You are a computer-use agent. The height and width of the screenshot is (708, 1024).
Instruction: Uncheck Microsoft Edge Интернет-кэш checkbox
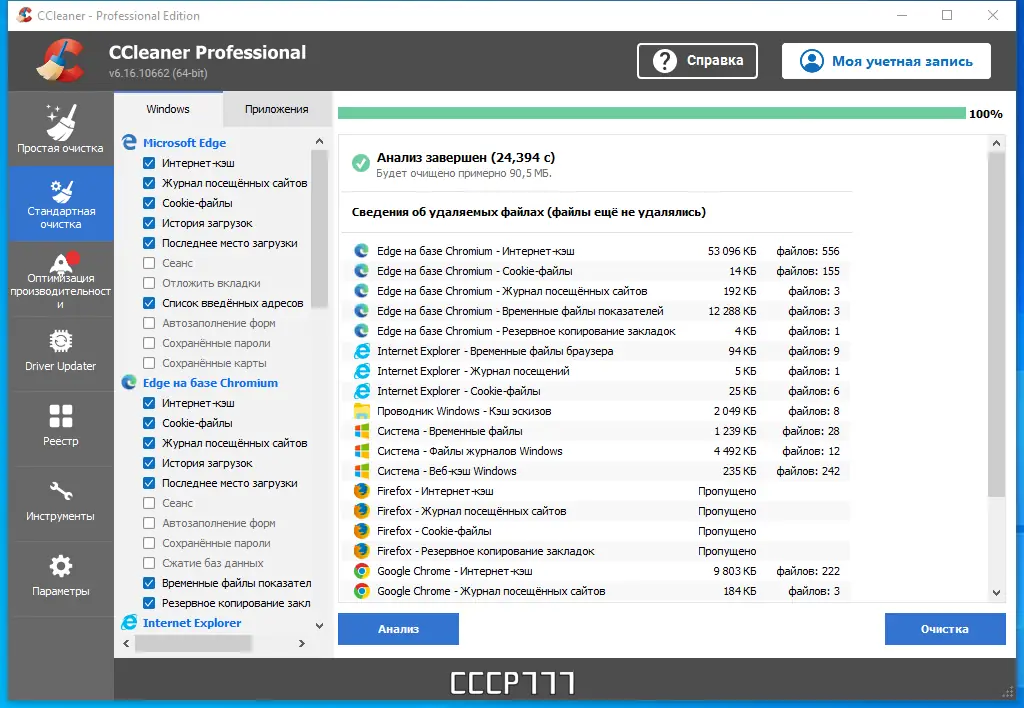(x=149, y=163)
